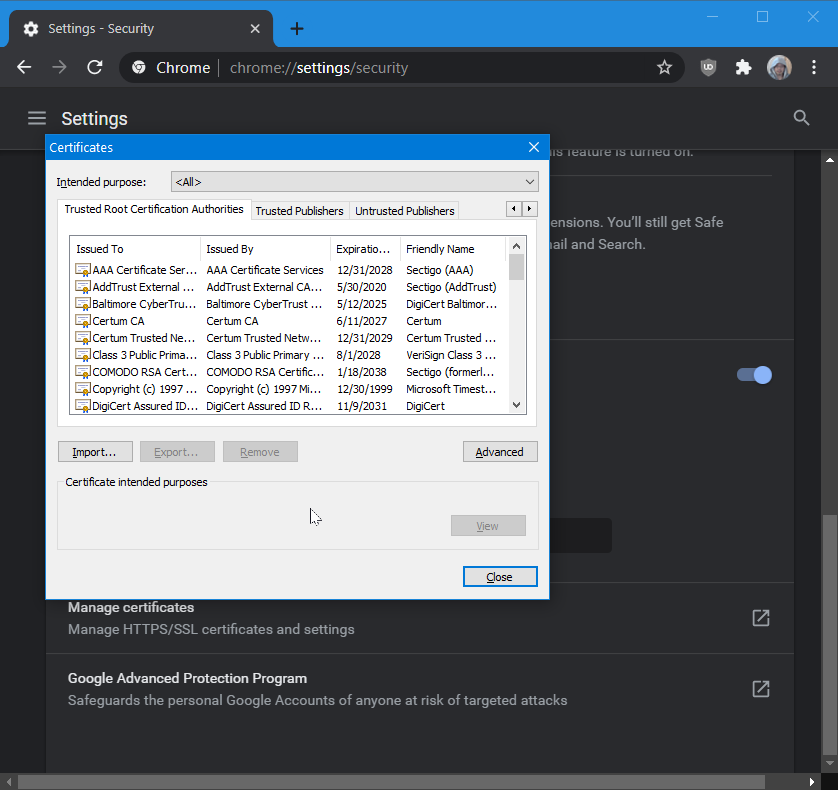Select the Copyright (c) 1997 certificate row
The height and width of the screenshot is (790, 838).
pos(289,389)
